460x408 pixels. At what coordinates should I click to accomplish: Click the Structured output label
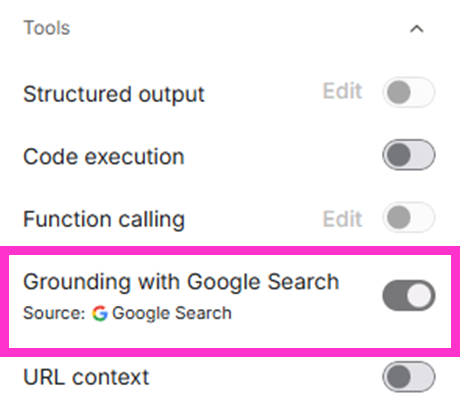114,94
